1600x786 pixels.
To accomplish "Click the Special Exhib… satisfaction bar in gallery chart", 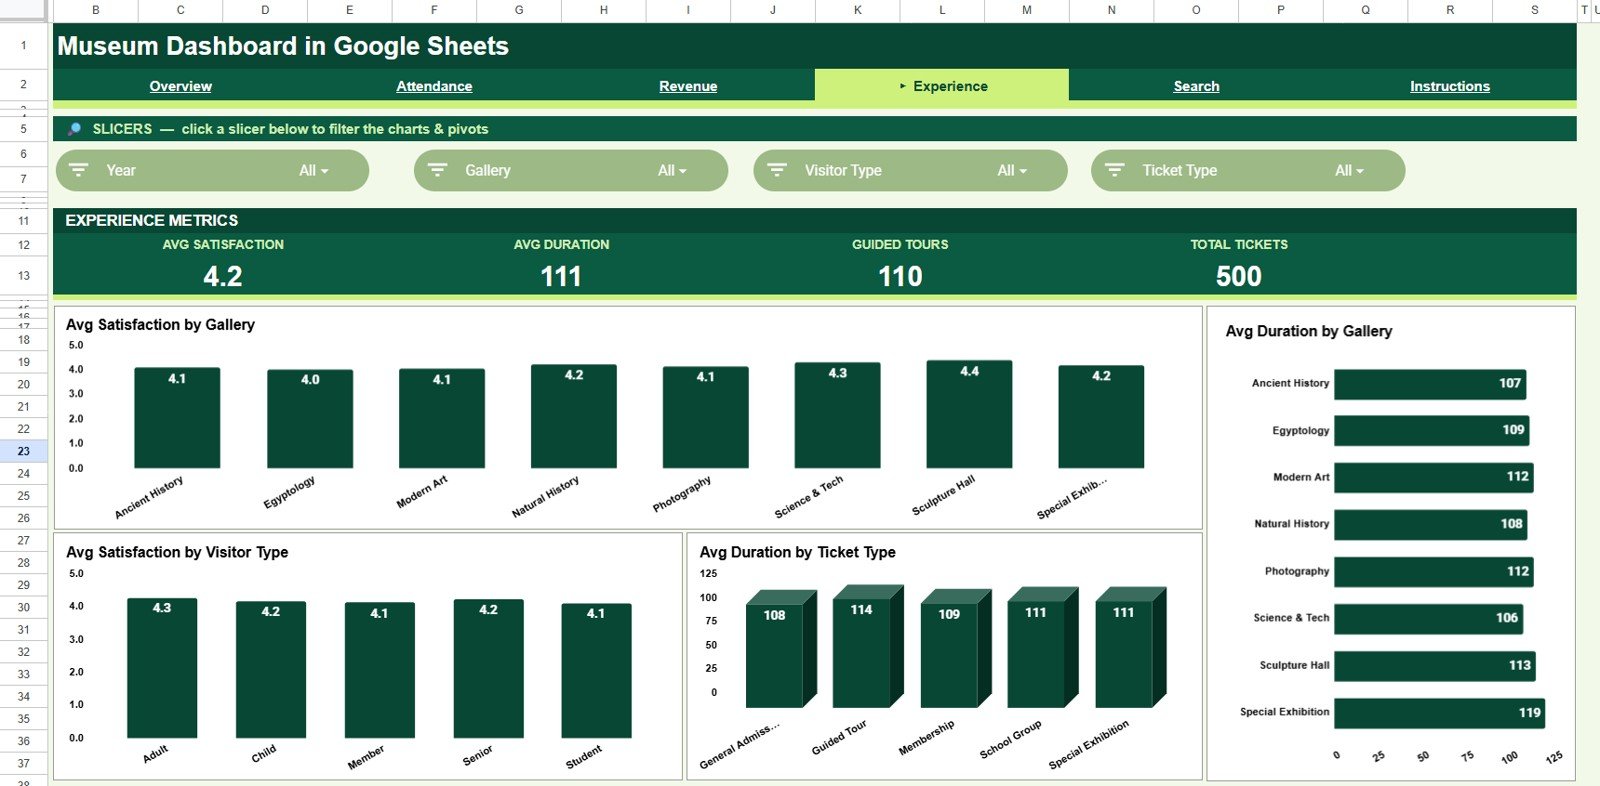I will tap(1101, 417).
